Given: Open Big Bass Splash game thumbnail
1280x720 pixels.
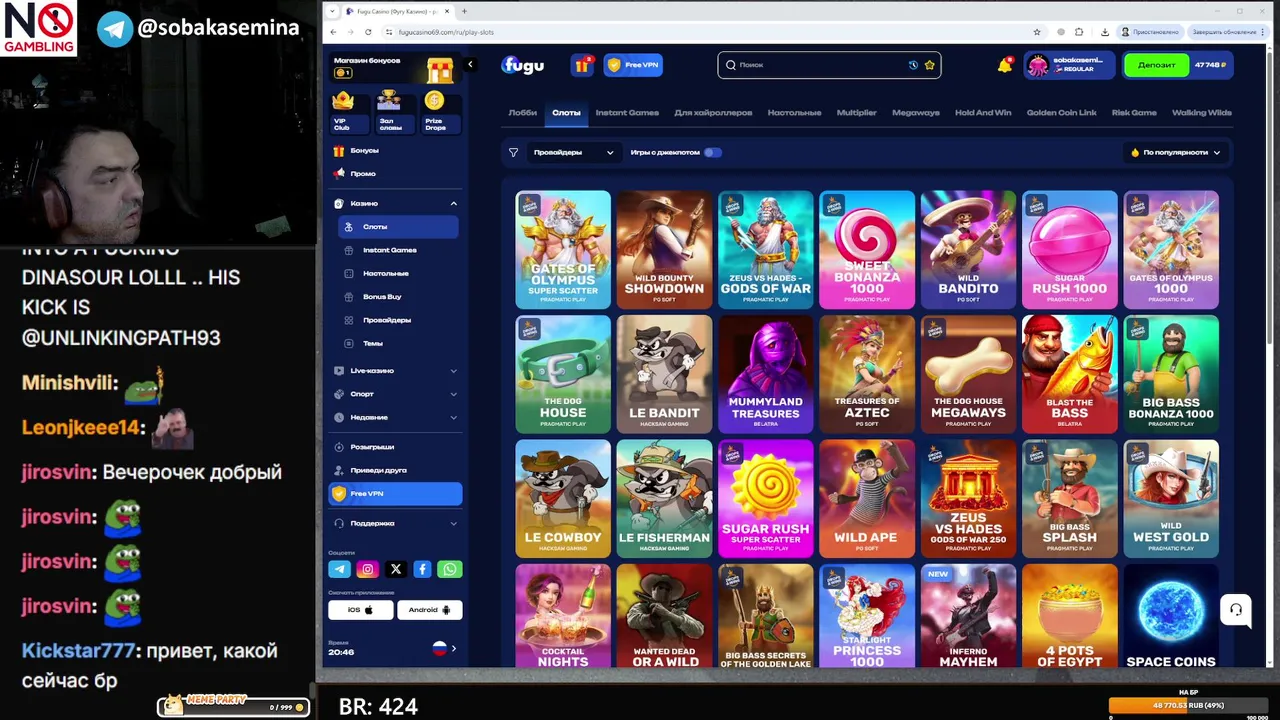Looking at the screenshot, I should coord(1070,499).
